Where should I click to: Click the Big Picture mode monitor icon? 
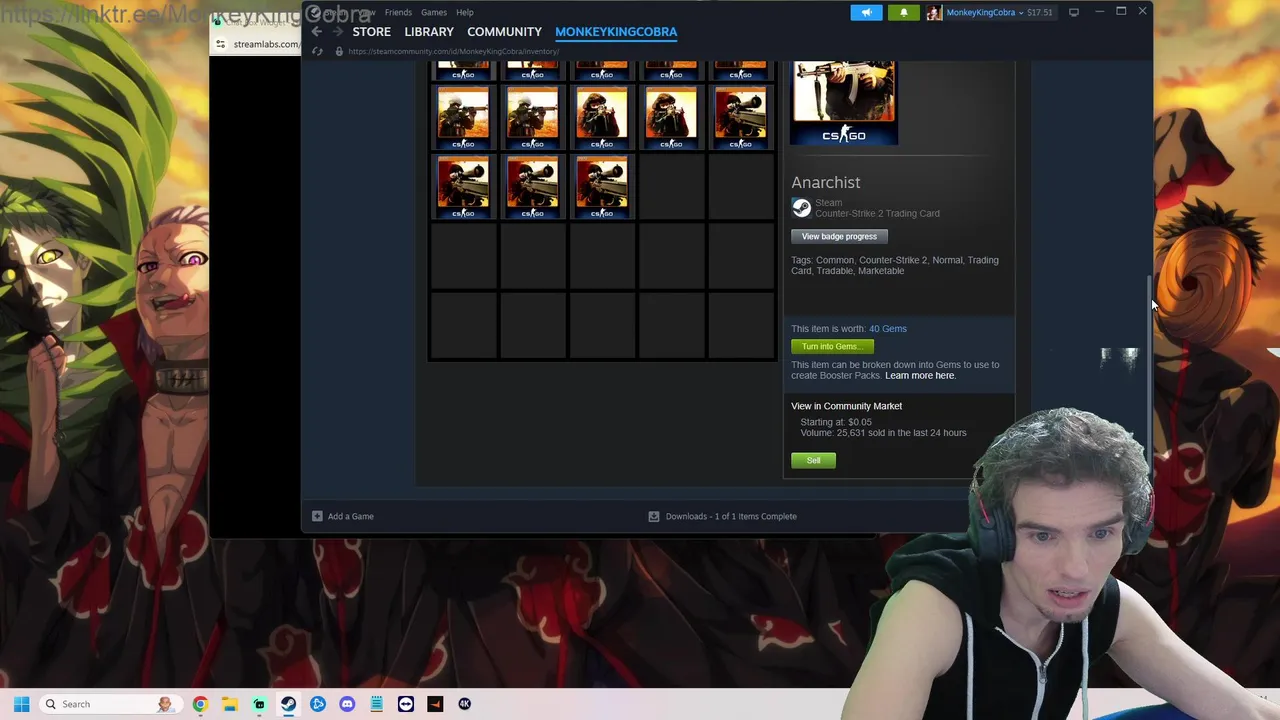click(1074, 12)
